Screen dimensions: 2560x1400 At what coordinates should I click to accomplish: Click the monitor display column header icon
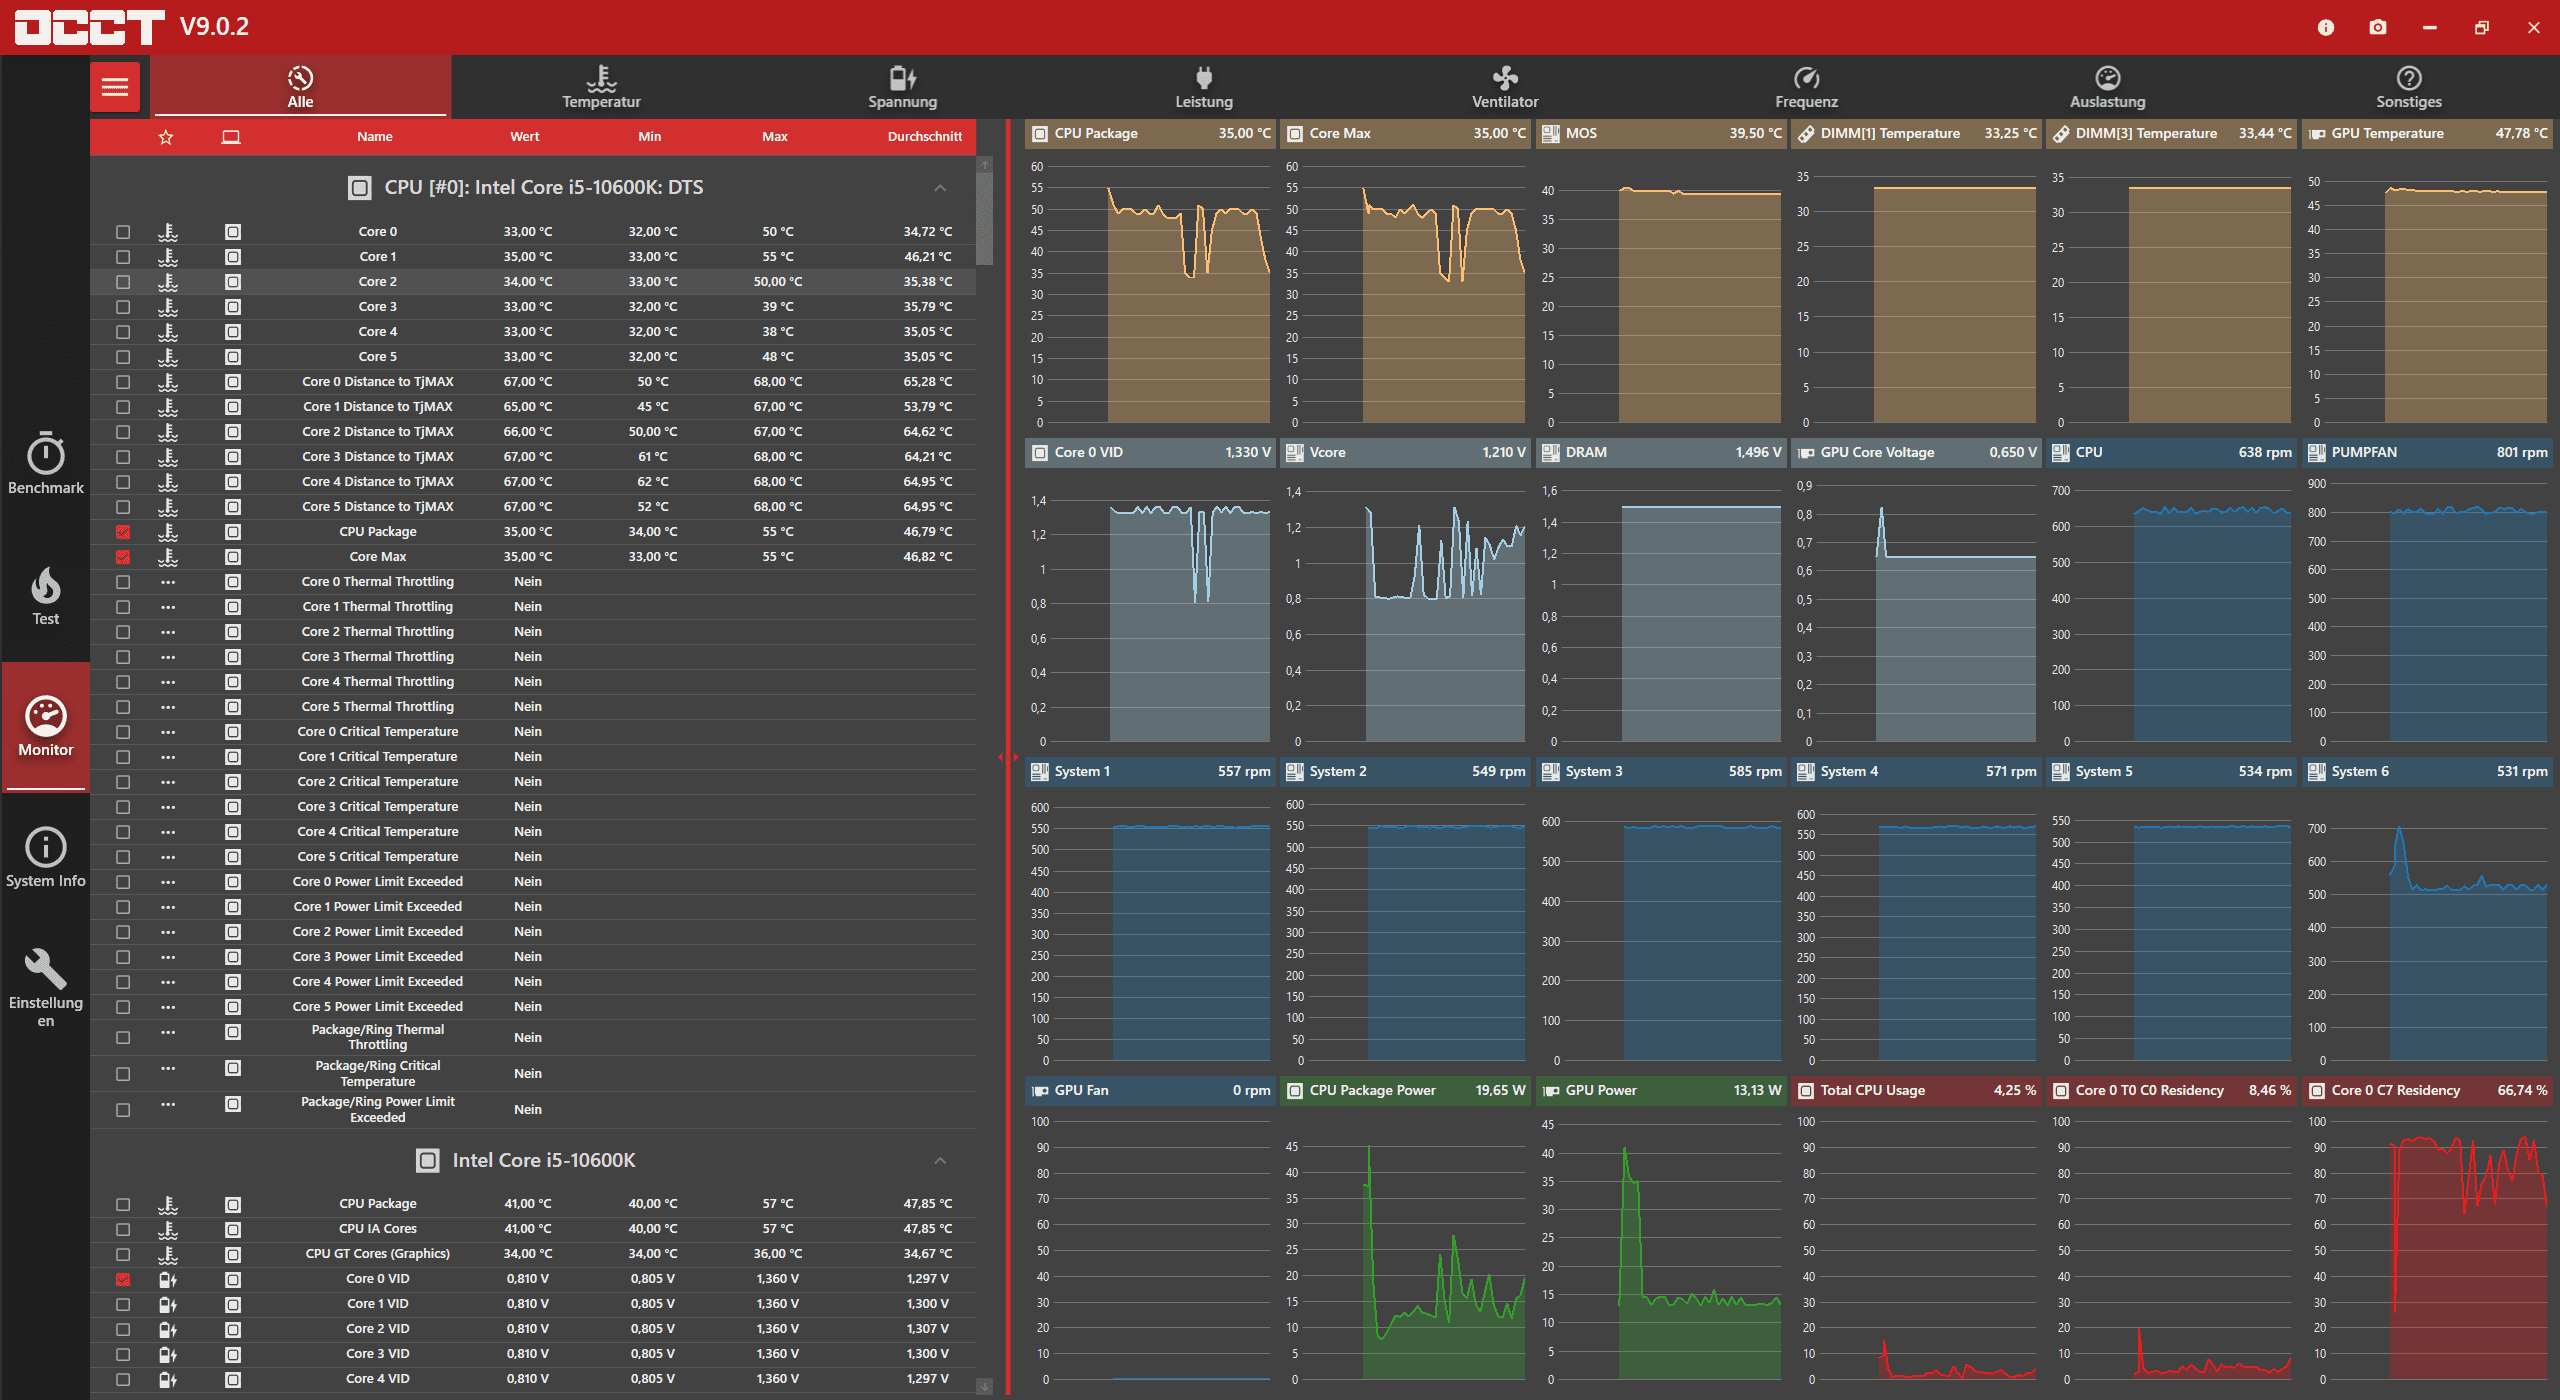coord(231,137)
